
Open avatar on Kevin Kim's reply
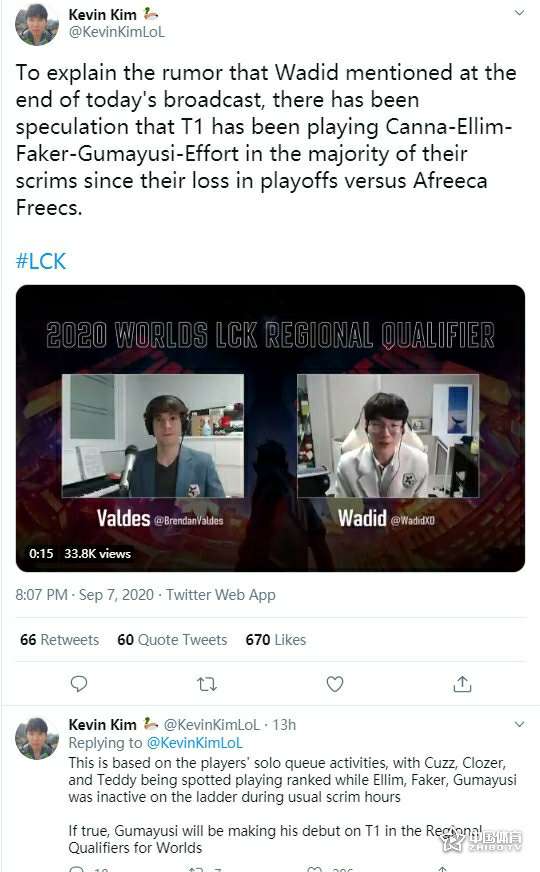pyautogui.click(x=37, y=738)
